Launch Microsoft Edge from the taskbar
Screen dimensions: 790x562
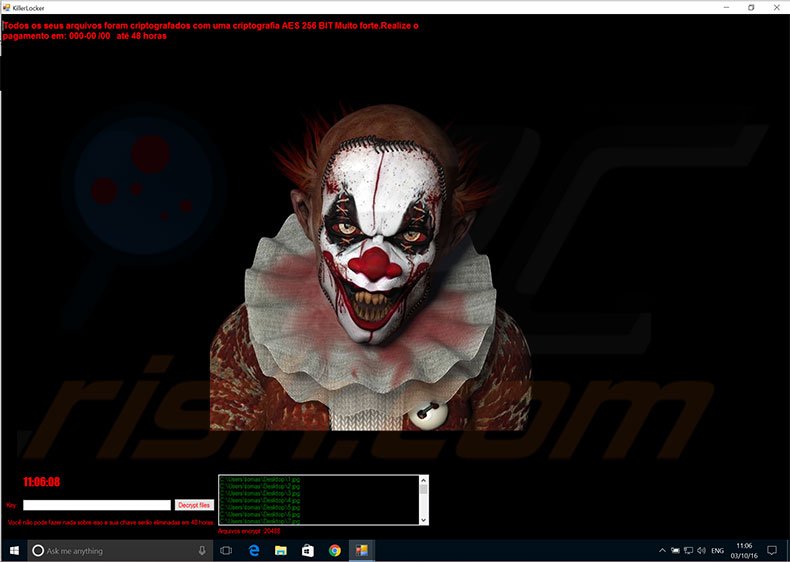(x=254, y=551)
